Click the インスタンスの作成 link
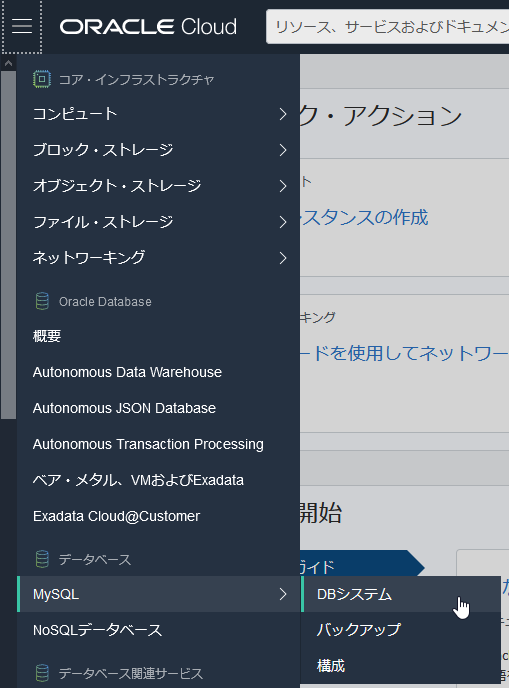This screenshot has width=509, height=688. click(364, 218)
